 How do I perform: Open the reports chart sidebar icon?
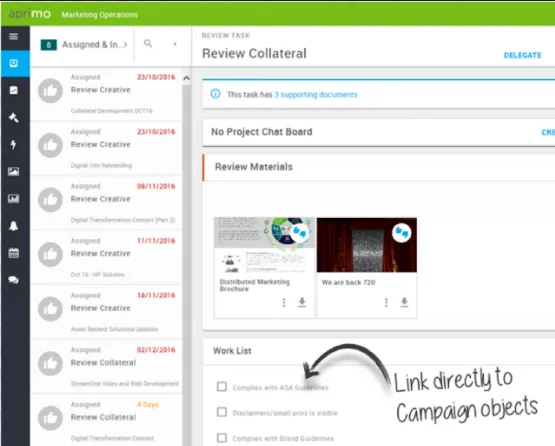click(x=13, y=199)
